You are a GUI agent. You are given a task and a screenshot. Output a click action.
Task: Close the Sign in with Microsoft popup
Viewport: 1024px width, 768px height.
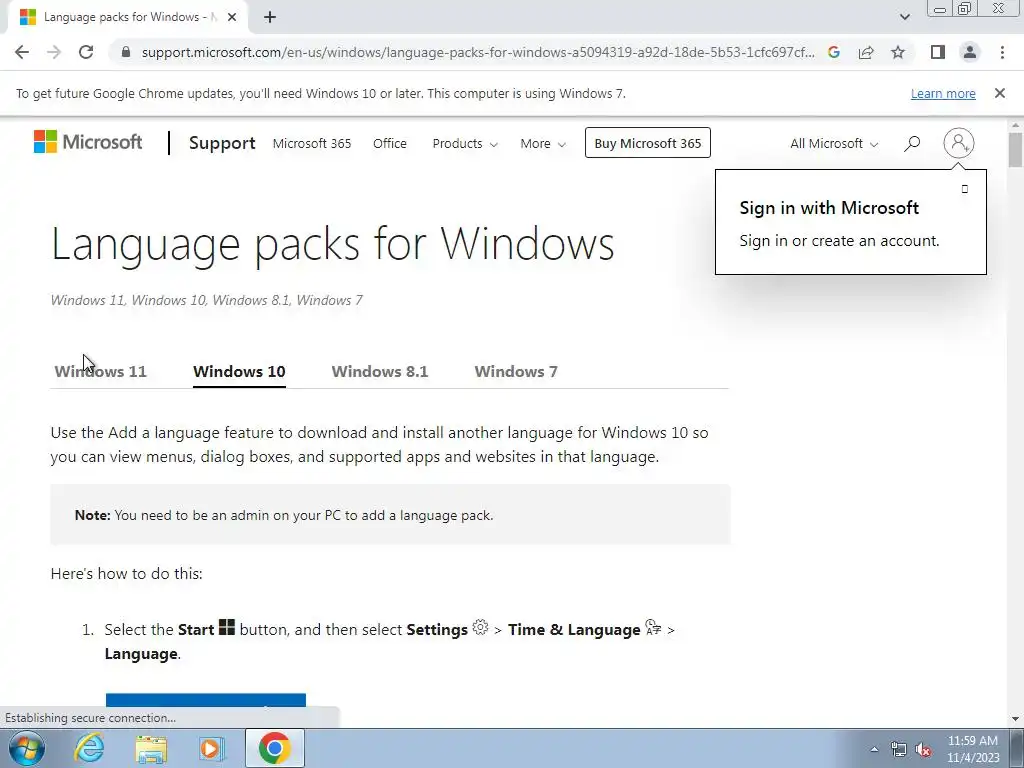(965, 189)
